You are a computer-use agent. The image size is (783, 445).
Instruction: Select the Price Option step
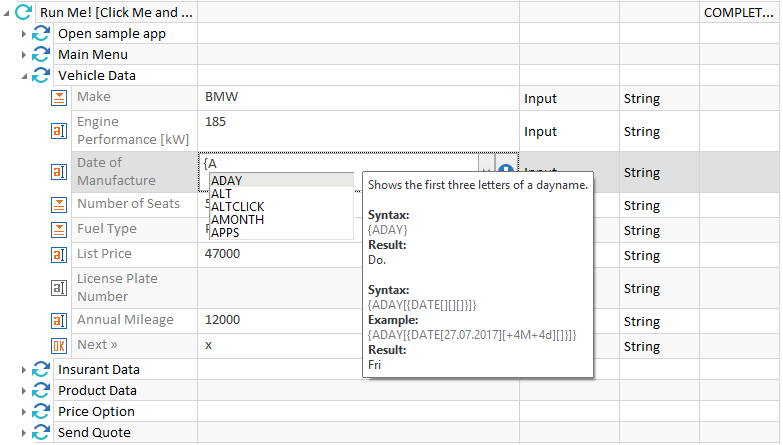96,412
